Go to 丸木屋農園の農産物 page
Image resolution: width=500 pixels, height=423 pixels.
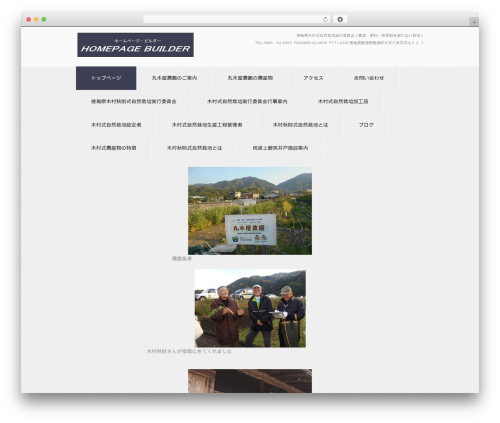(250, 78)
